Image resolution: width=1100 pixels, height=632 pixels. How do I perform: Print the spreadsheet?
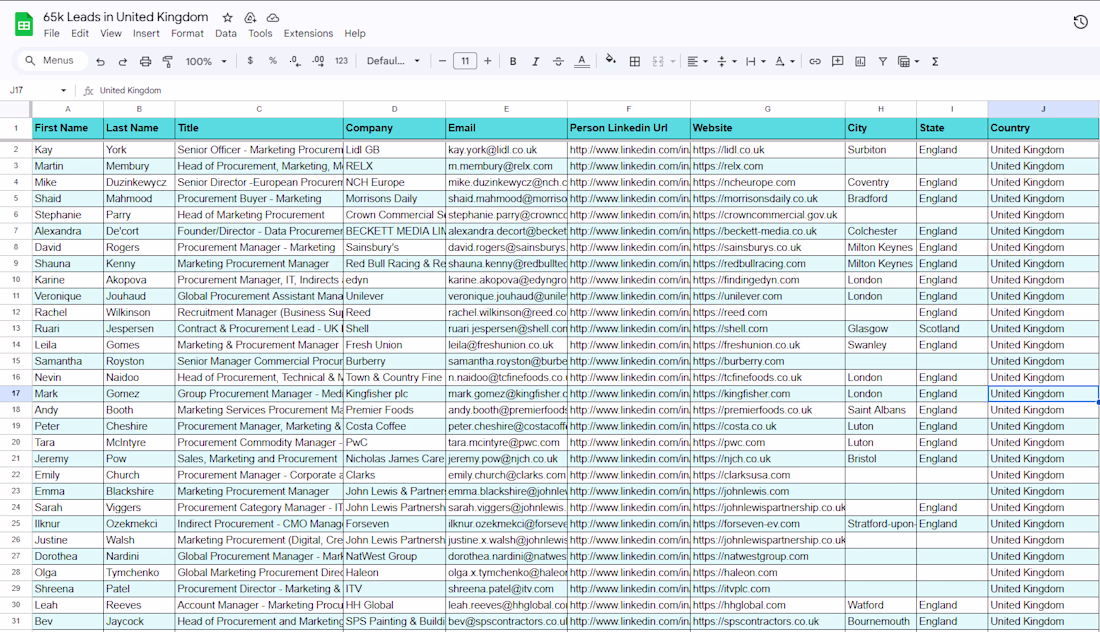tap(145, 62)
